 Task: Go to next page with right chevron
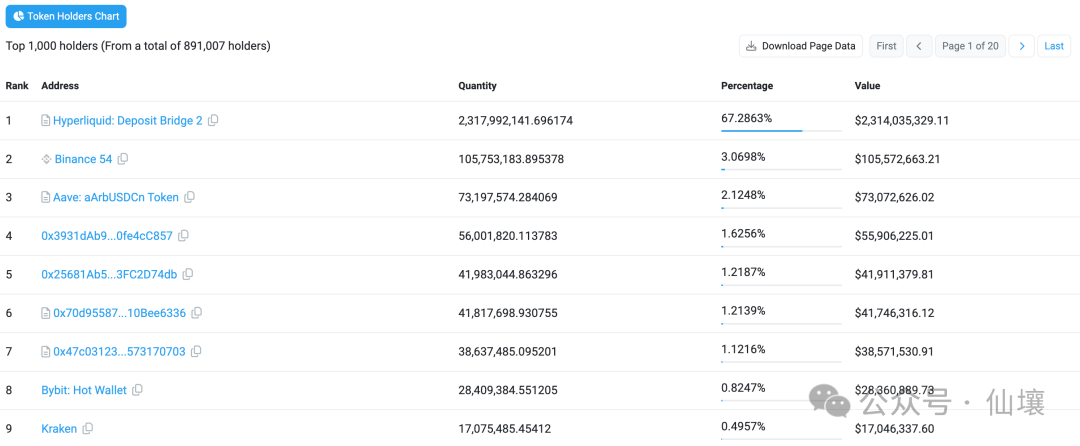pyautogui.click(x=1021, y=46)
